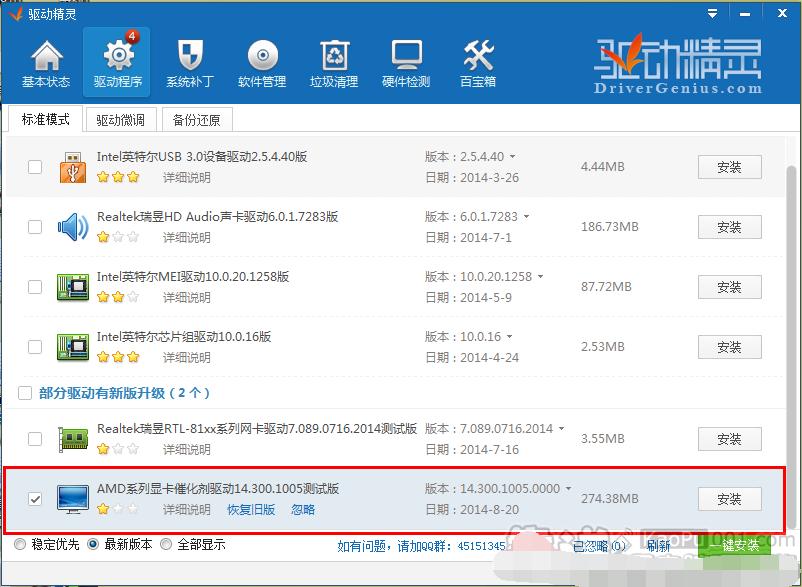Viewport: 802px width, 587px height.
Task: Click the 驱动精灵 logo in title bar
Action: [x=16, y=14]
